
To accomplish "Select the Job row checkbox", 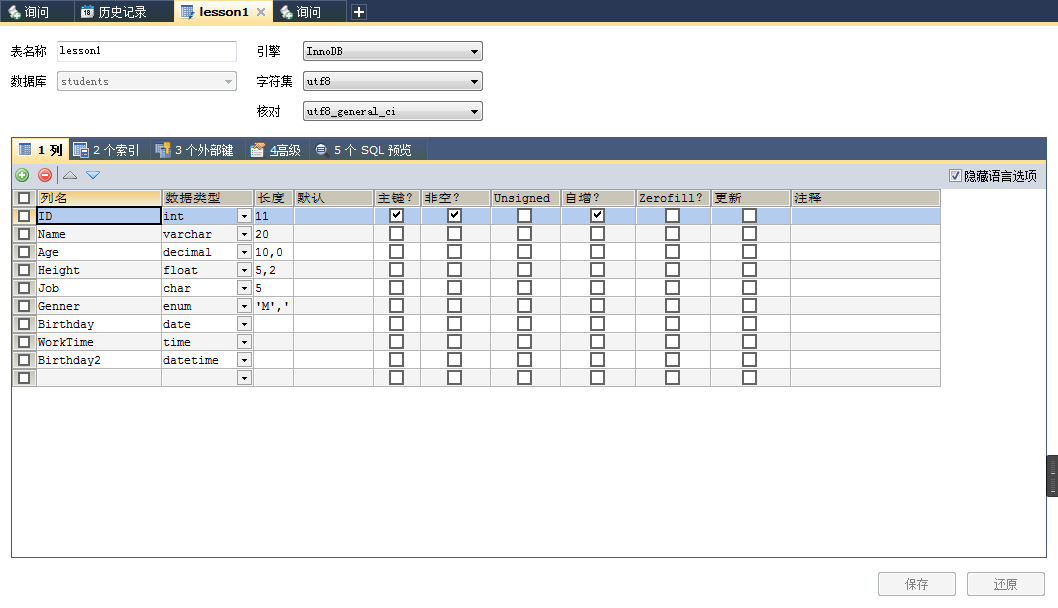I will (24, 287).
